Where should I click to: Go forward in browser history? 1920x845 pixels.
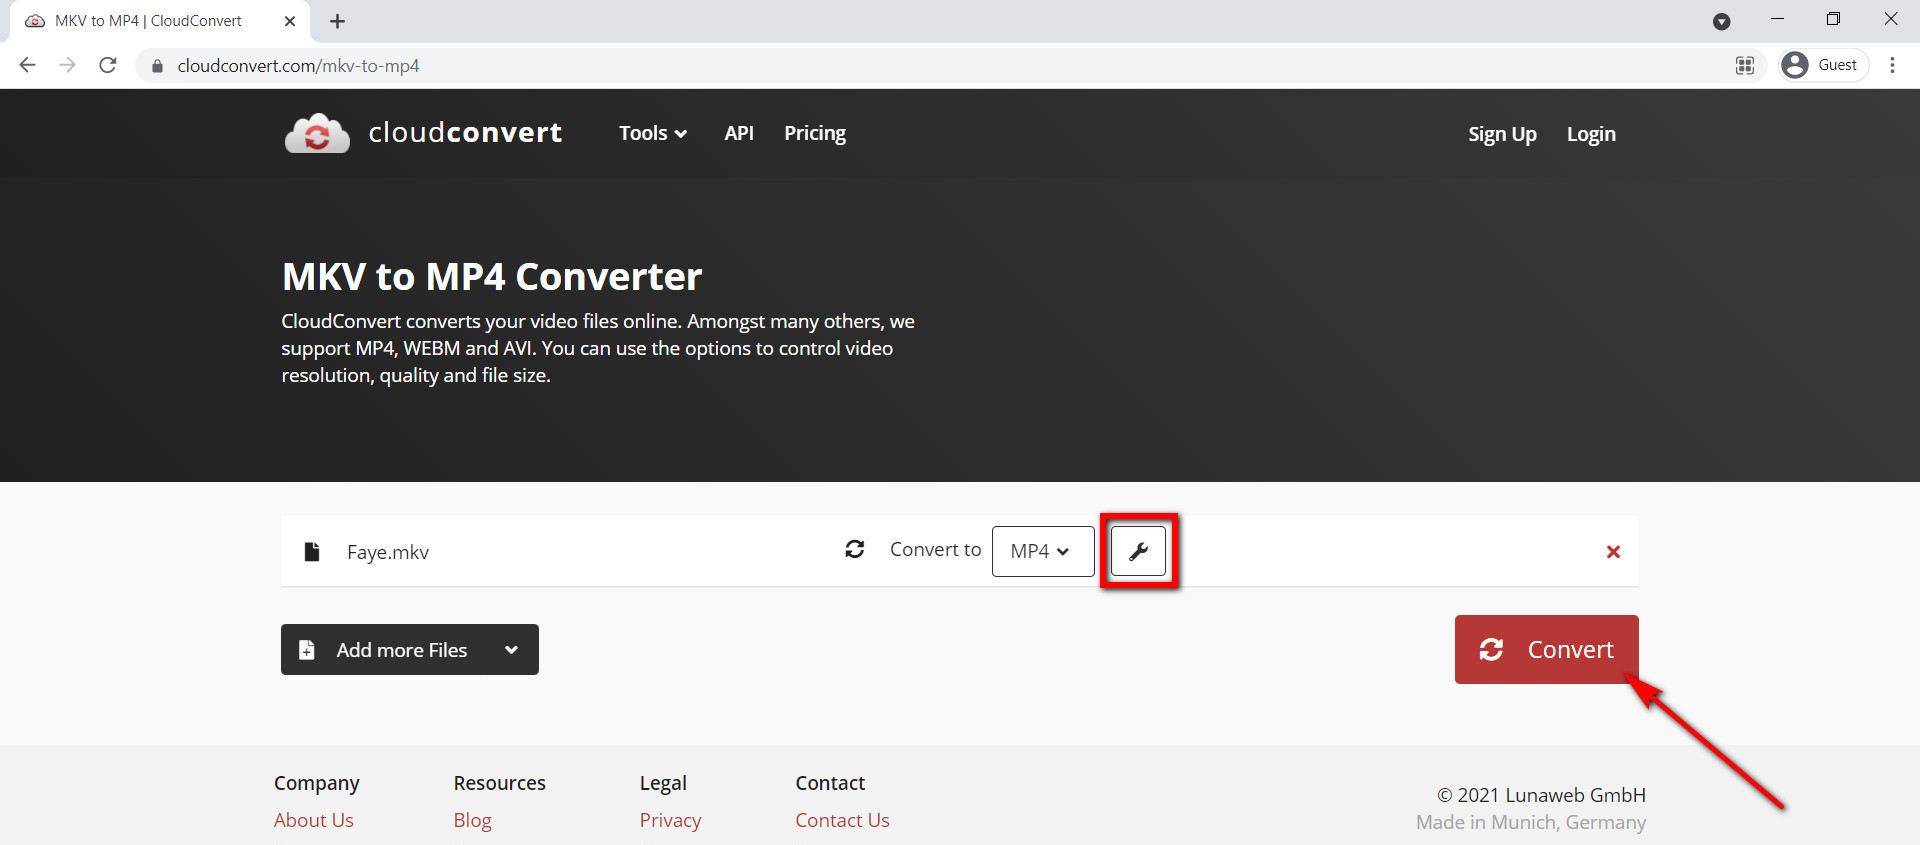point(68,65)
